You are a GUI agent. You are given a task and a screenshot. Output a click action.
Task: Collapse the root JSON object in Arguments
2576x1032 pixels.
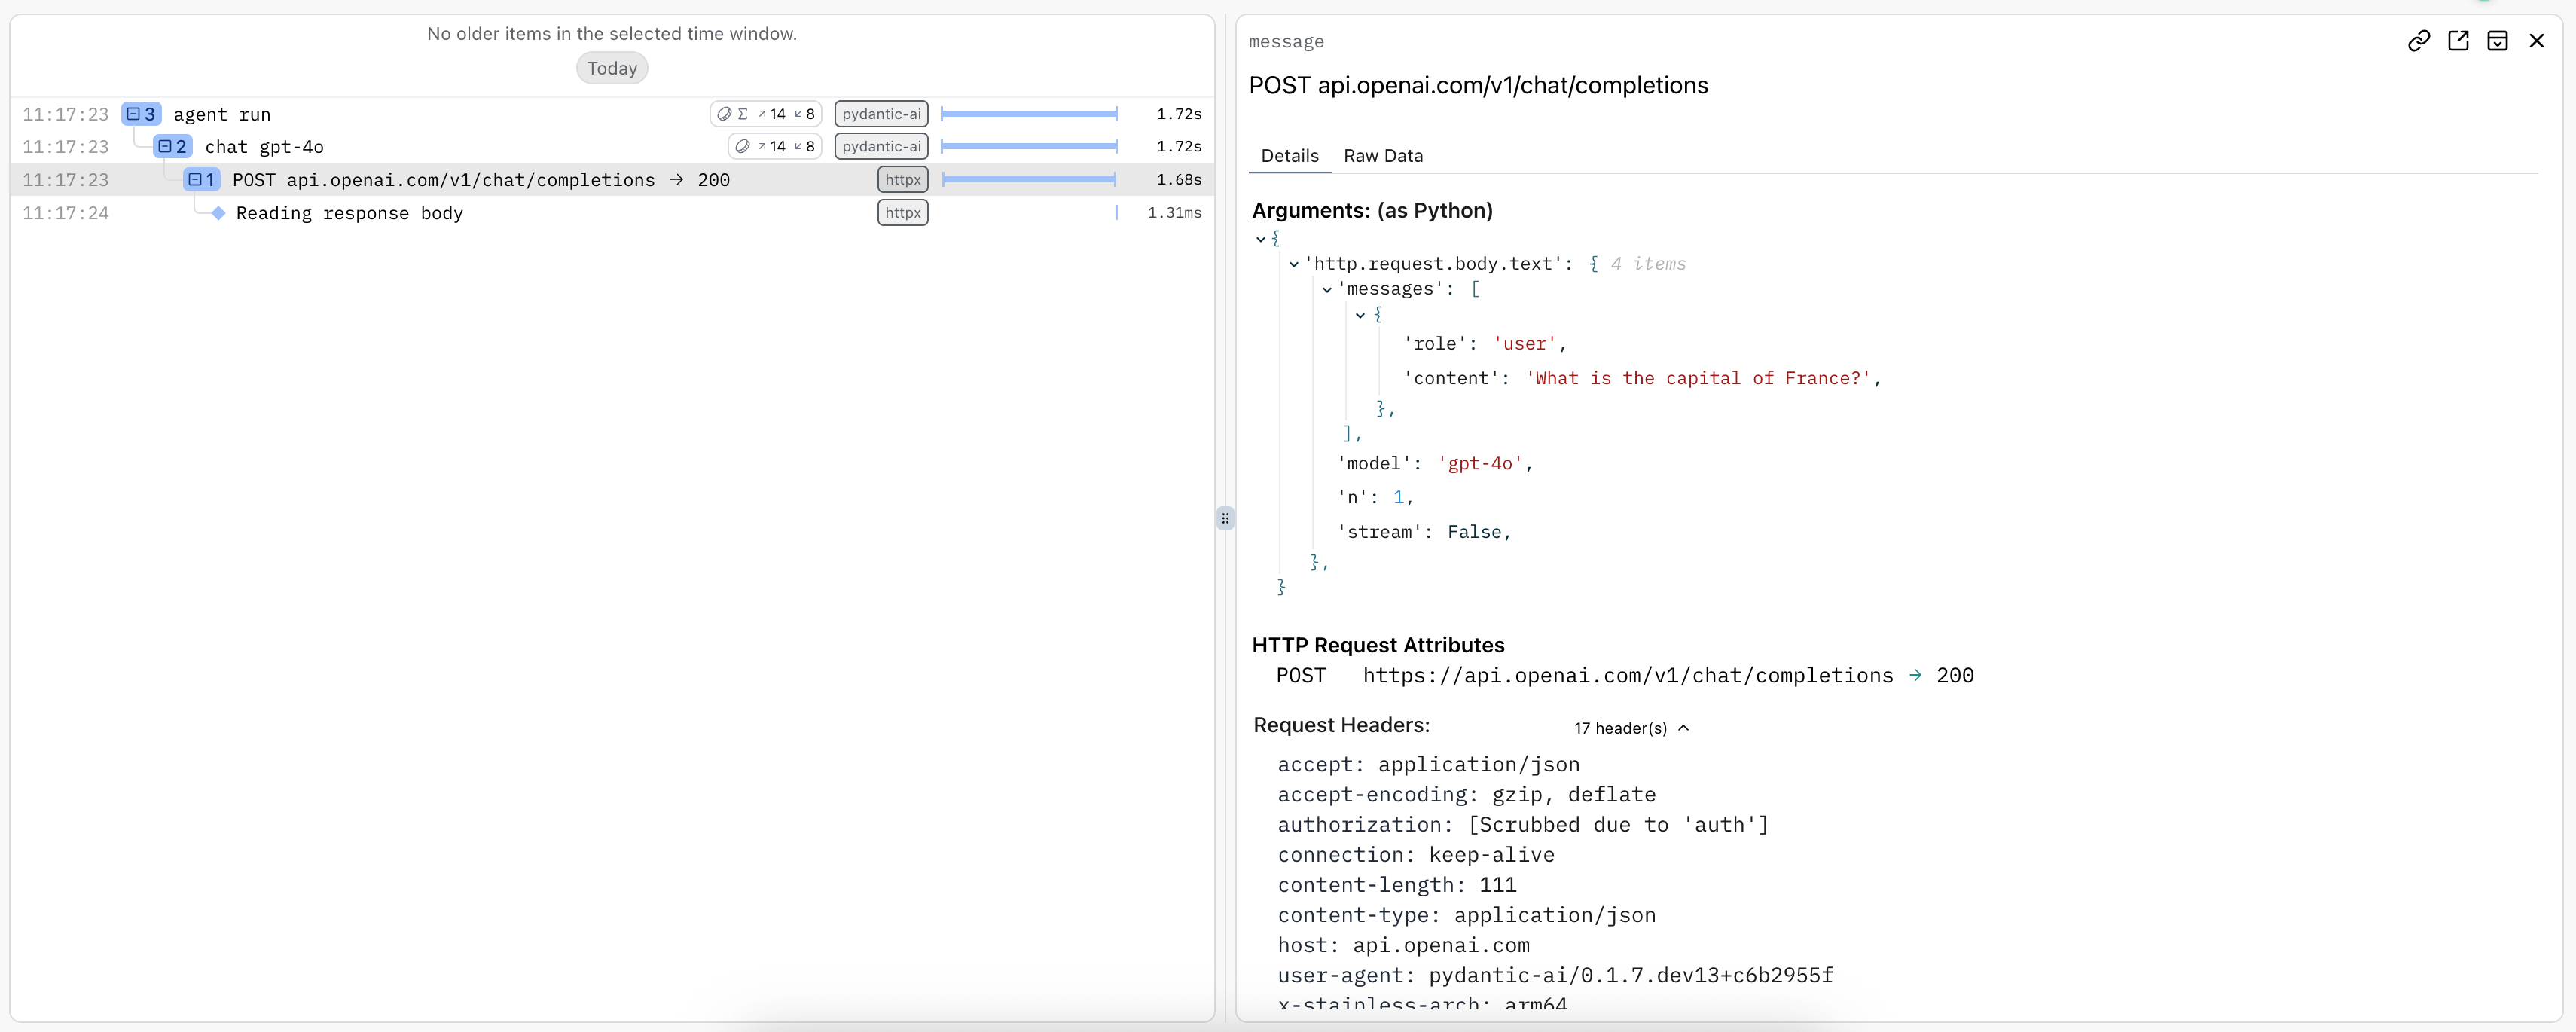(1262, 238)
